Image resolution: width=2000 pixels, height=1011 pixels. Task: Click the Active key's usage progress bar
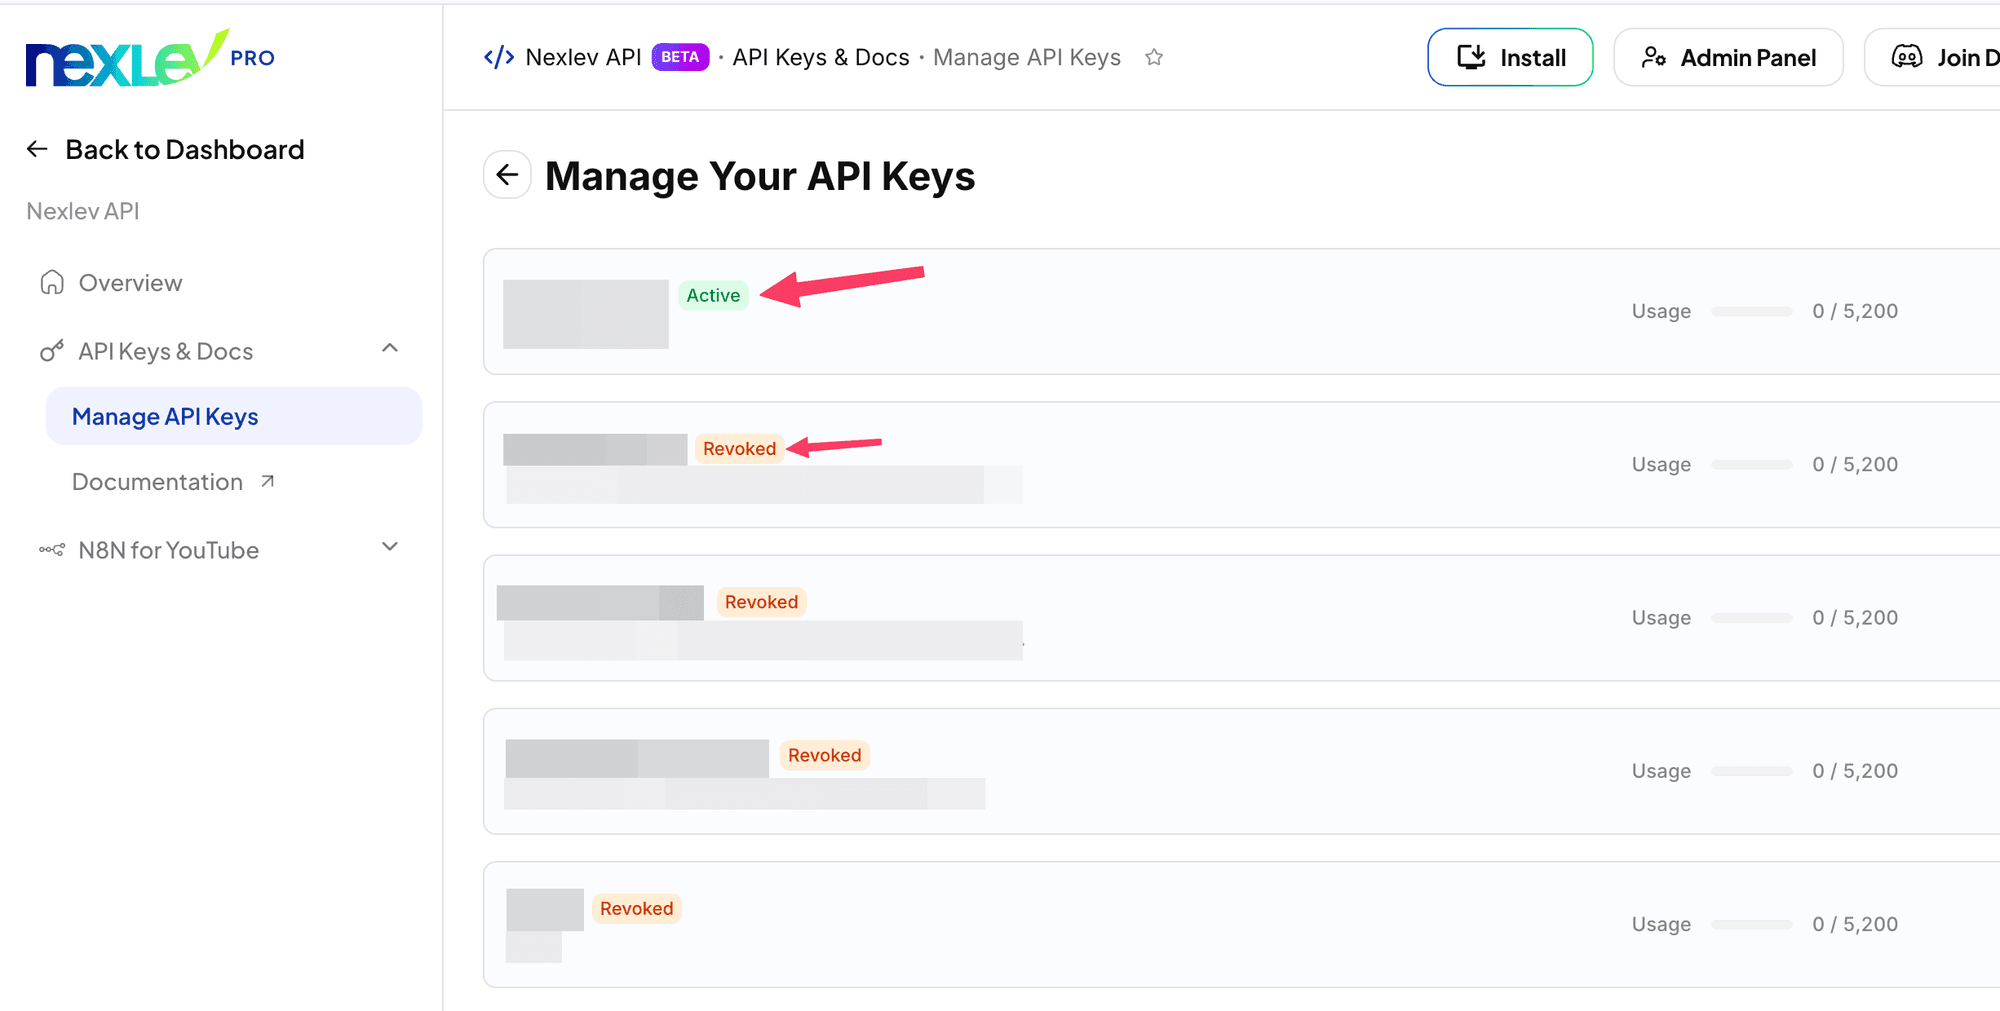1752,311
